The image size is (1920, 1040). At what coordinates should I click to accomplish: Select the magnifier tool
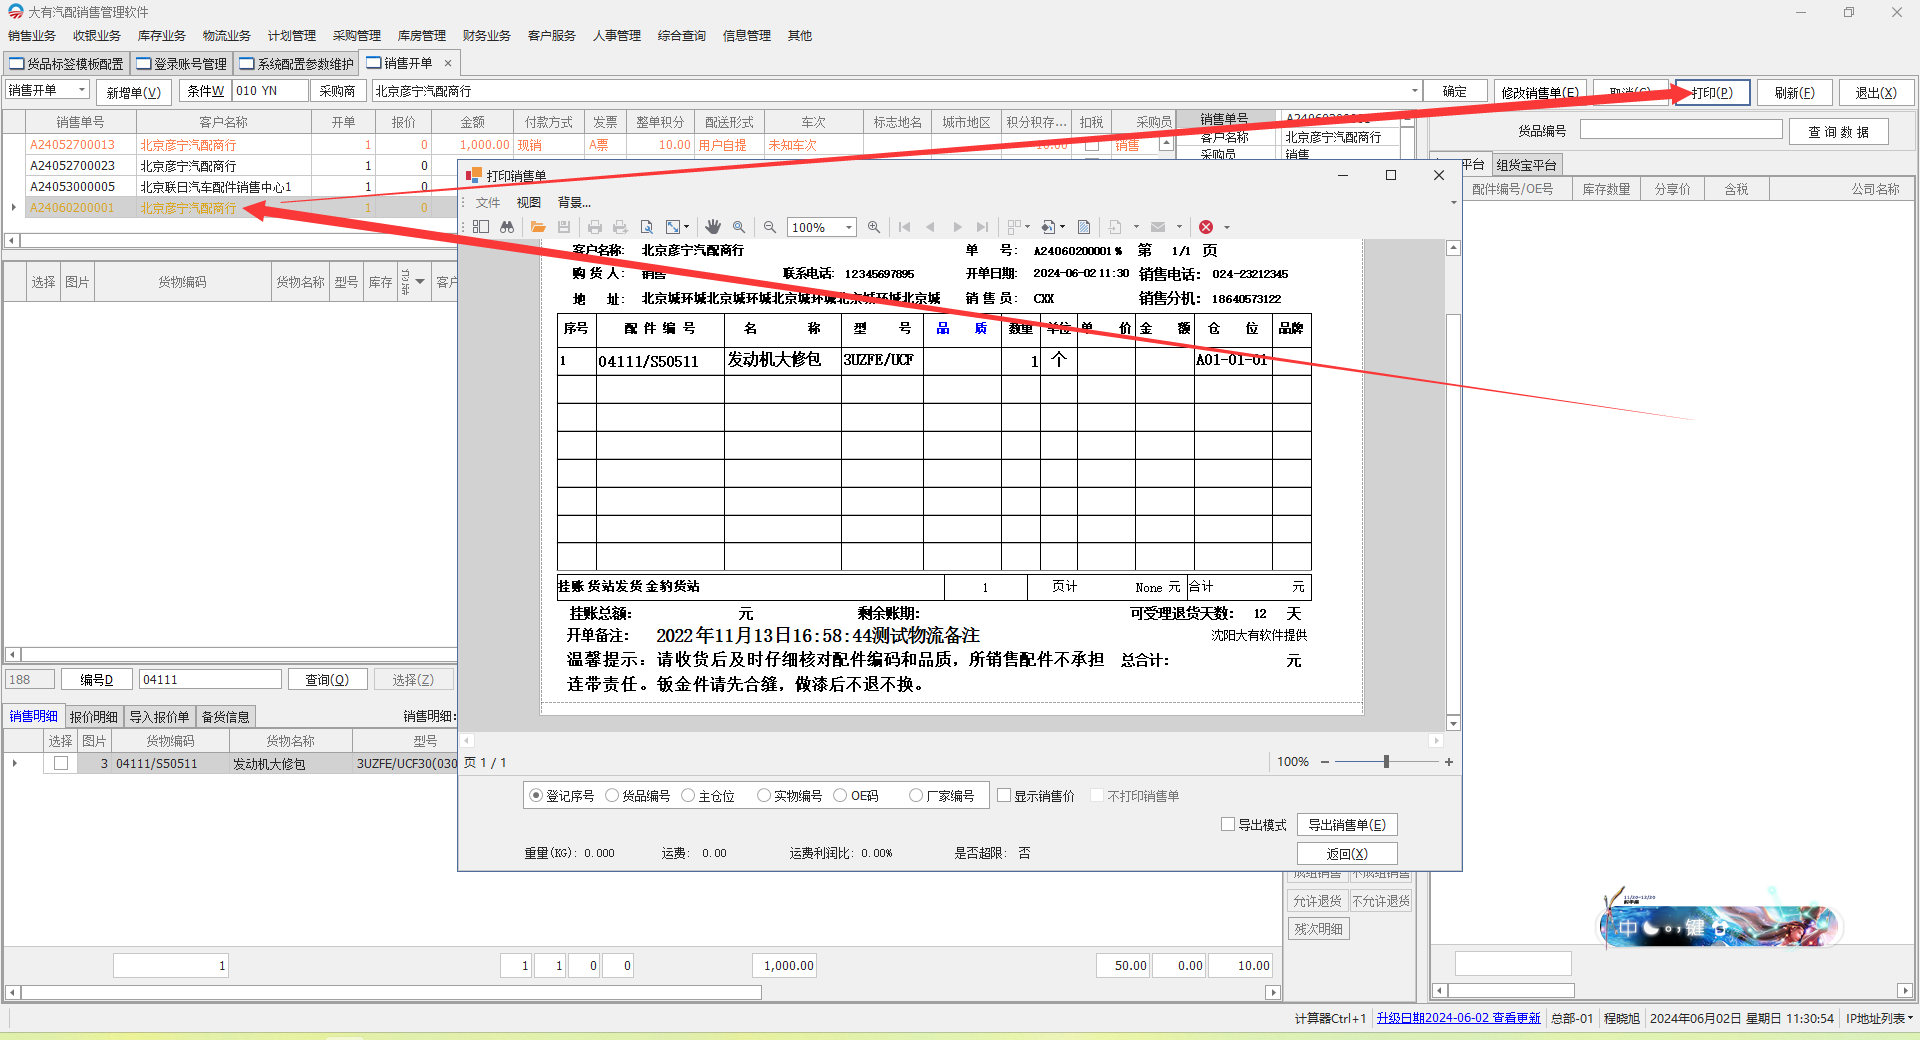click(x=739, y=227)
